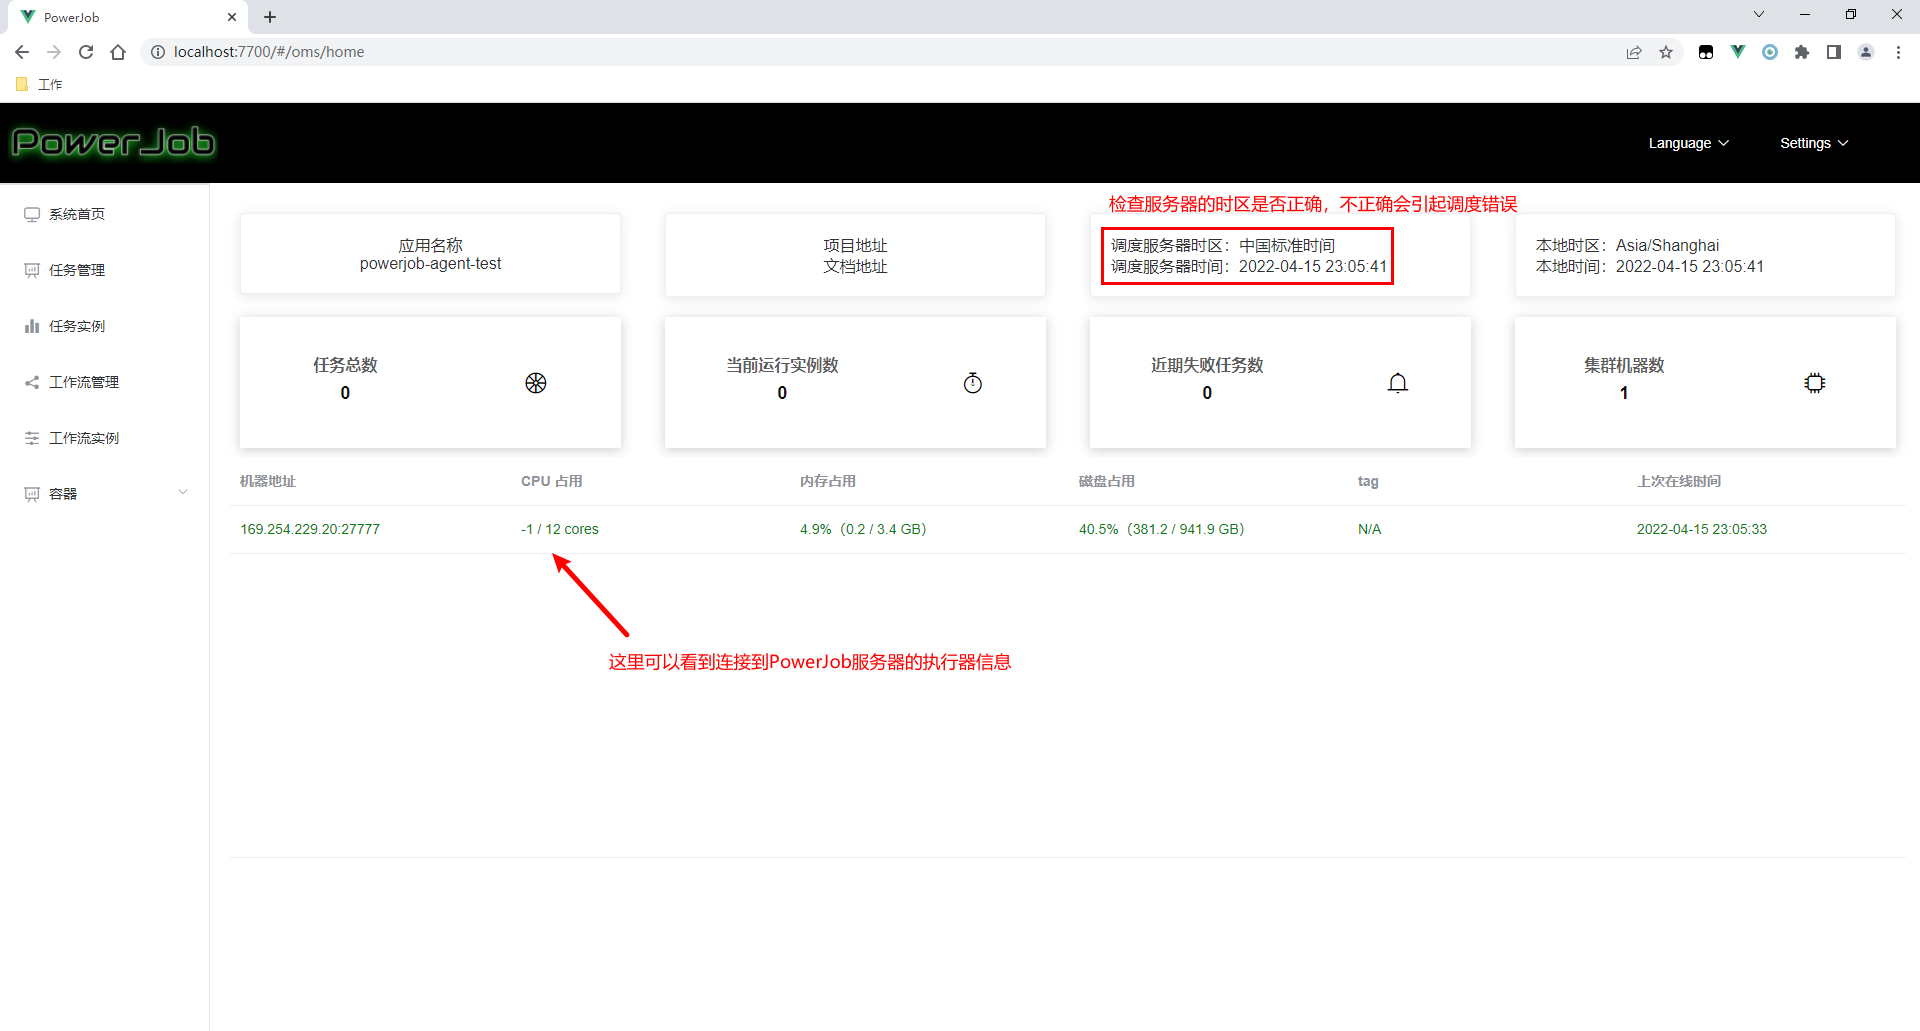Toggle the browser side panel icon
This screenshot has width=1920, height=1031.
click(1834, 52)
